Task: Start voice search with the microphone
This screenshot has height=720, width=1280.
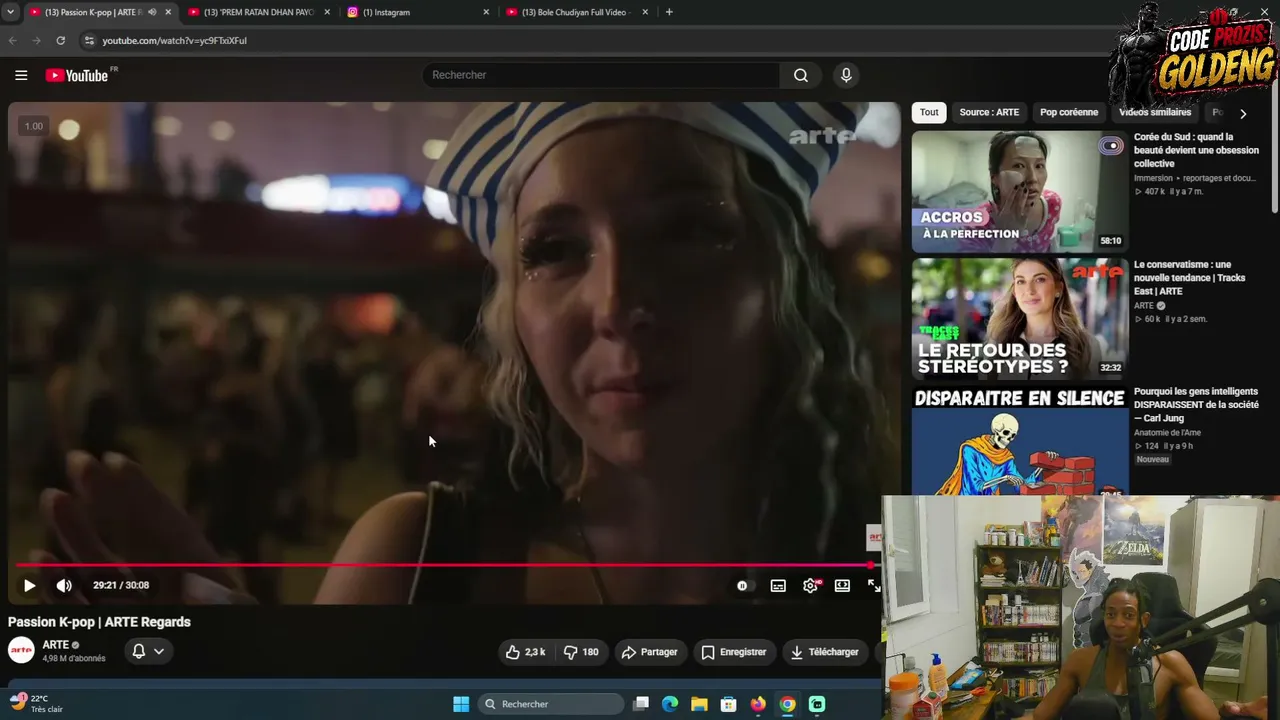Action: click(x=846, y=75)
